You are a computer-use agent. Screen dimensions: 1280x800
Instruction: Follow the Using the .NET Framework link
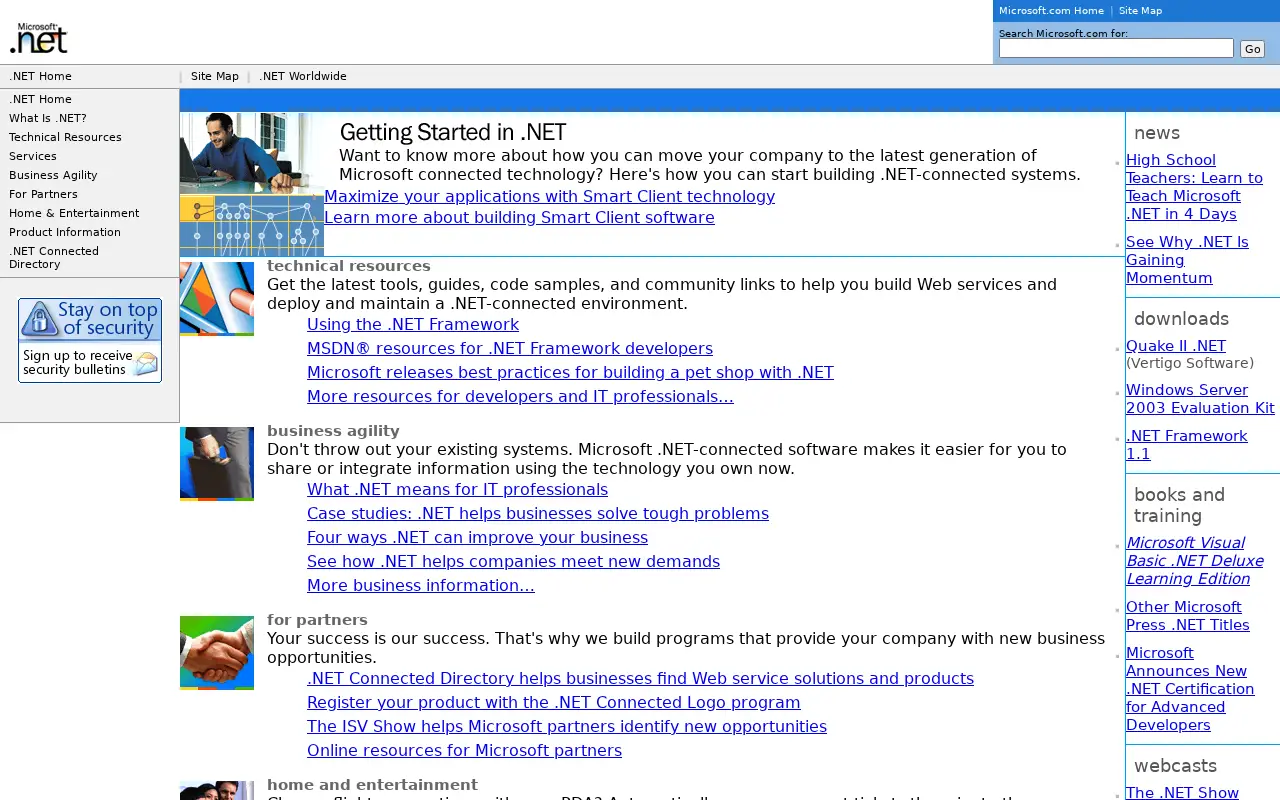[413, 324]
